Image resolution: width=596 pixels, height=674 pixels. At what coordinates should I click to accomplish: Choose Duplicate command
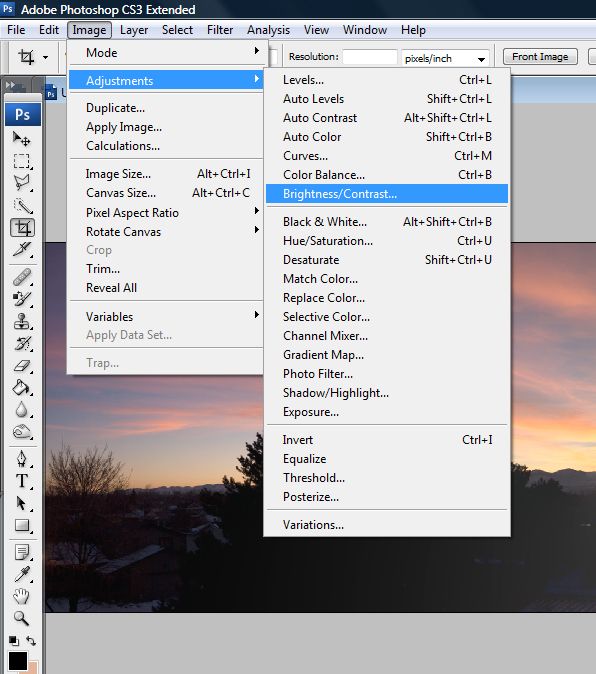click(166, 107)
